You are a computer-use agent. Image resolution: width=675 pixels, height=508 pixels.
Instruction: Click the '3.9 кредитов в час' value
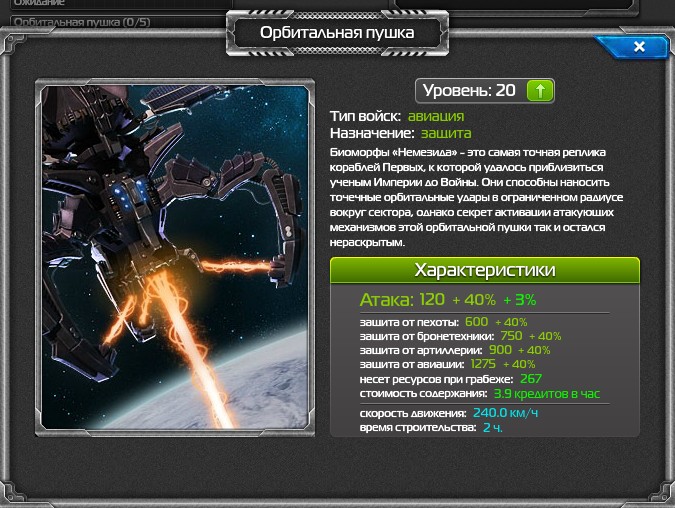click(547, 394)
